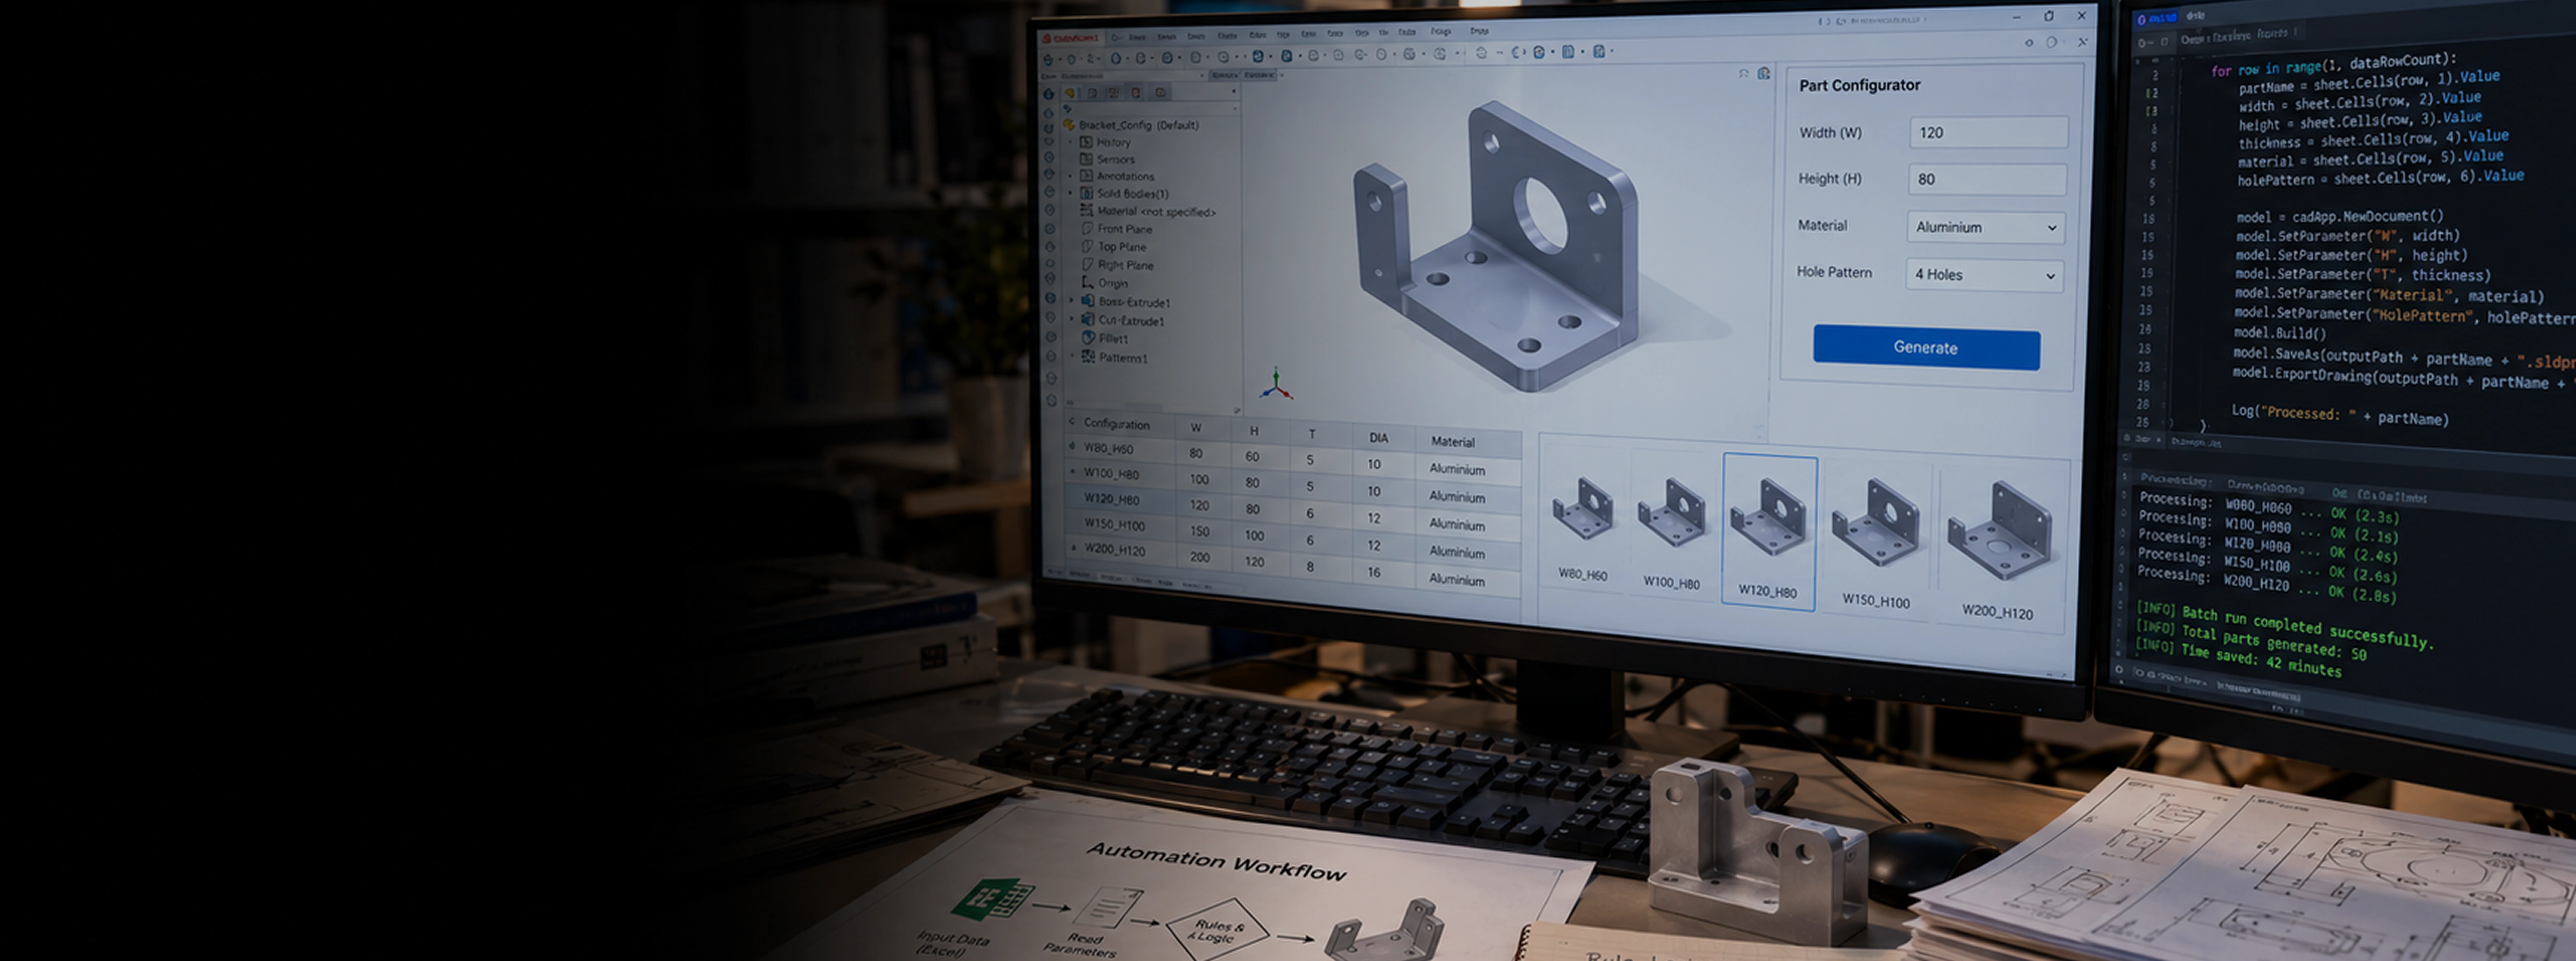
Task: Select the Front Plane icon
Action: click(1087, 228)
